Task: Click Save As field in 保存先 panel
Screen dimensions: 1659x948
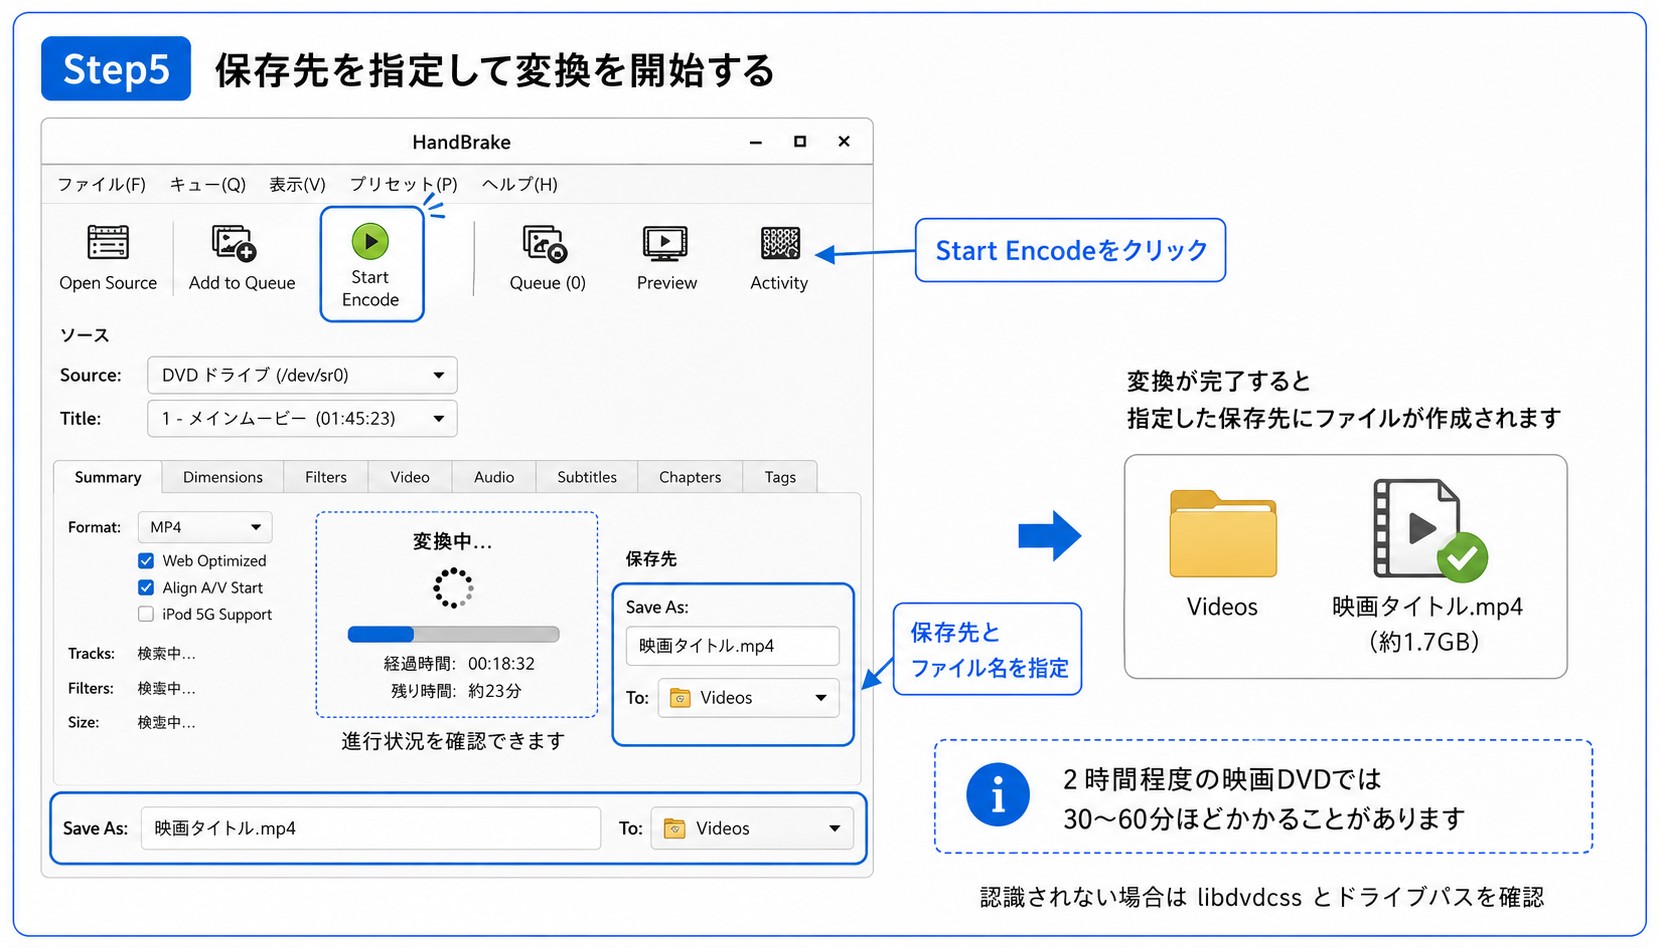Action: (732, 646)
